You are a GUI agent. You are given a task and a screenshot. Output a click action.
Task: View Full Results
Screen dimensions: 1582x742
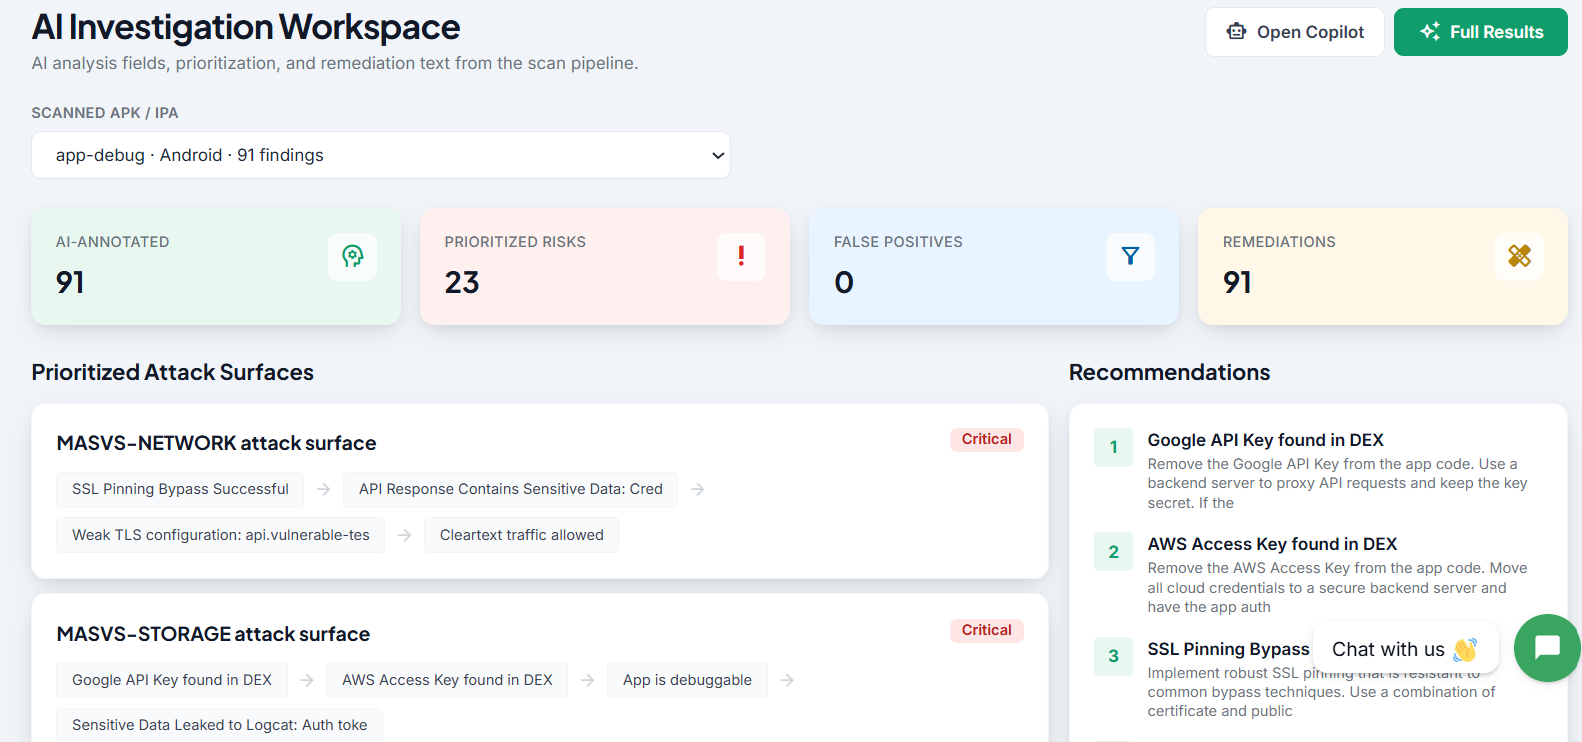[1481, 32]
